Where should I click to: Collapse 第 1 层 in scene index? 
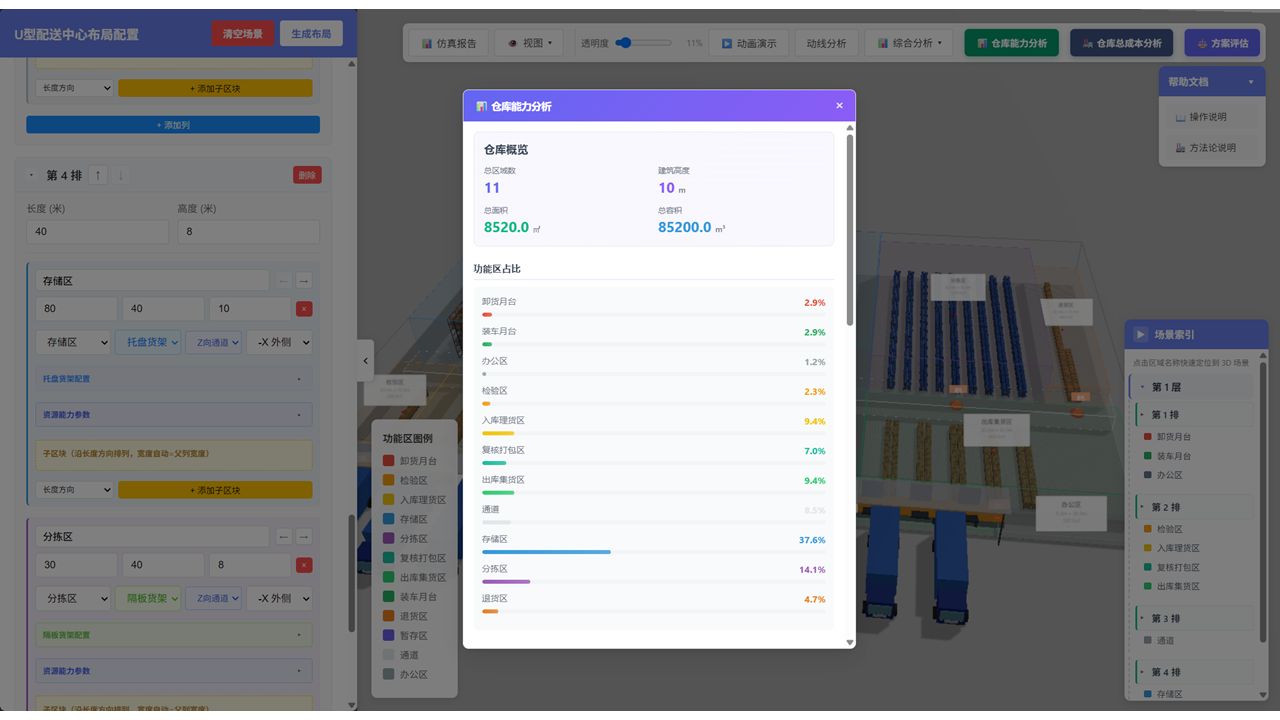pyautogui.click(x=1143, y=387)
